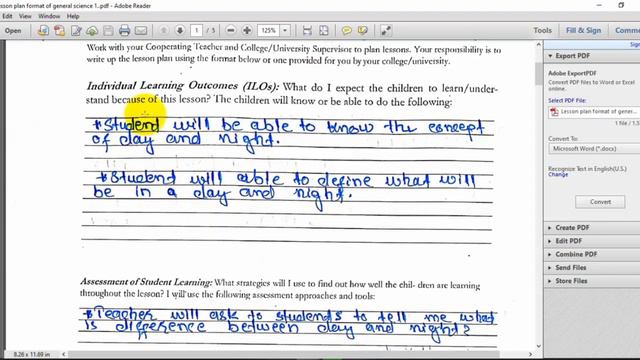Viewport: 640px width, 360px height.
Task: Open the Help menu
Action: [73, 16]
